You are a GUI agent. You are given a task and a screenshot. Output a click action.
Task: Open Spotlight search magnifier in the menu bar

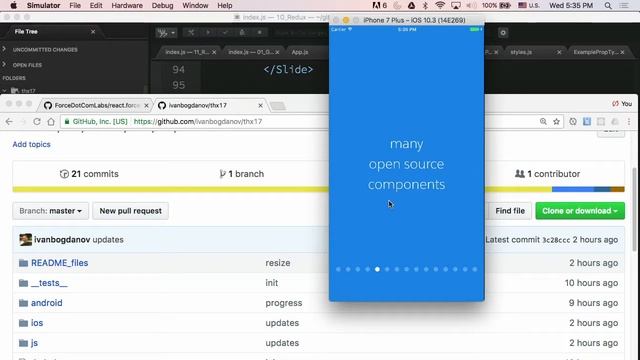[x=608, y=5]
